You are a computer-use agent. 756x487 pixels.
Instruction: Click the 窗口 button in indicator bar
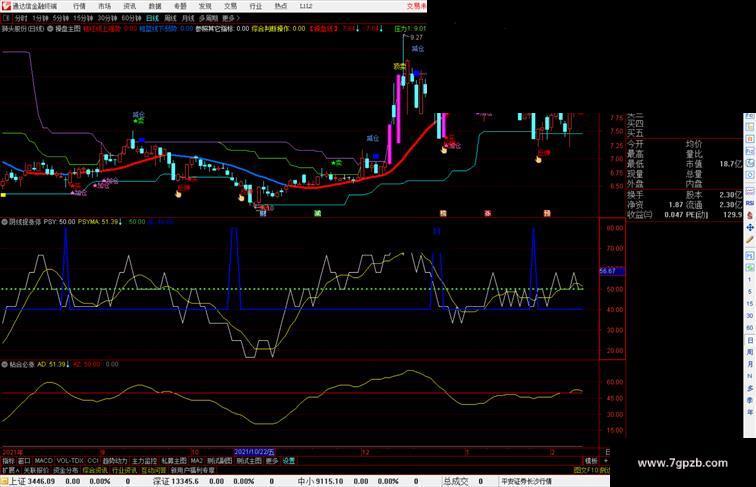tap(24, 461)
